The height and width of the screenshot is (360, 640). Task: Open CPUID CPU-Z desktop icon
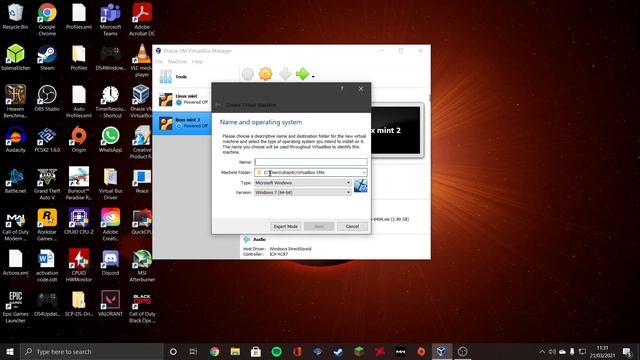tap(79, 222)
